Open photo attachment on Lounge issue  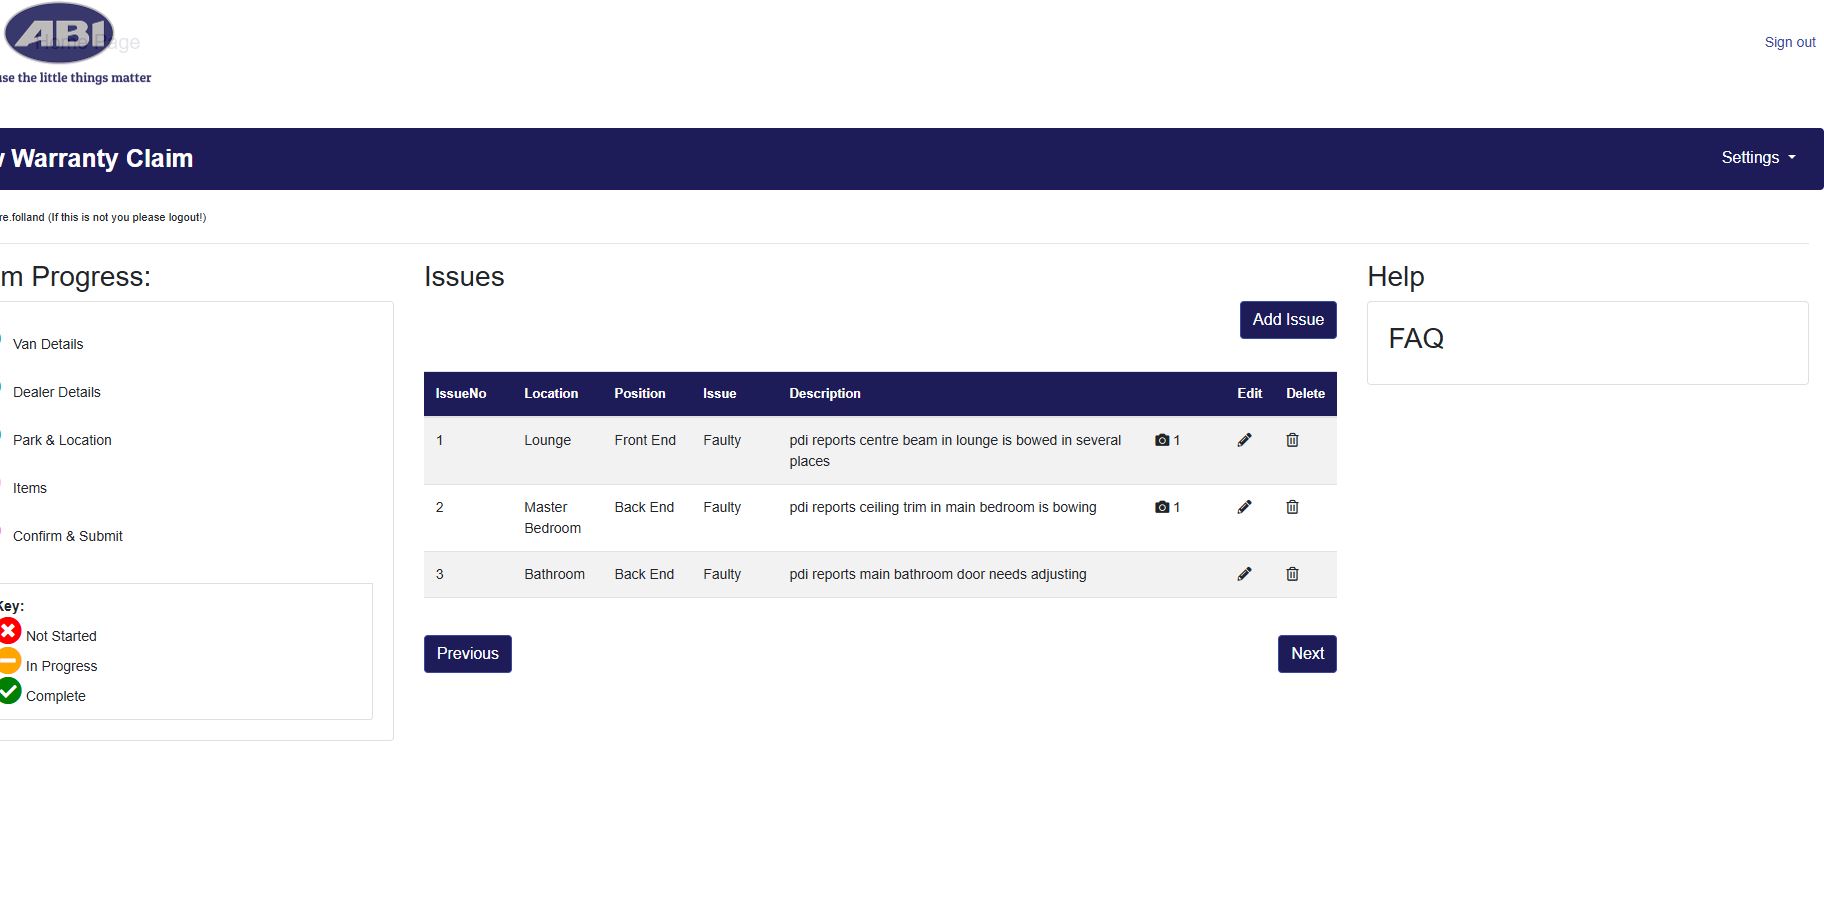click(x=1166, y=440)
